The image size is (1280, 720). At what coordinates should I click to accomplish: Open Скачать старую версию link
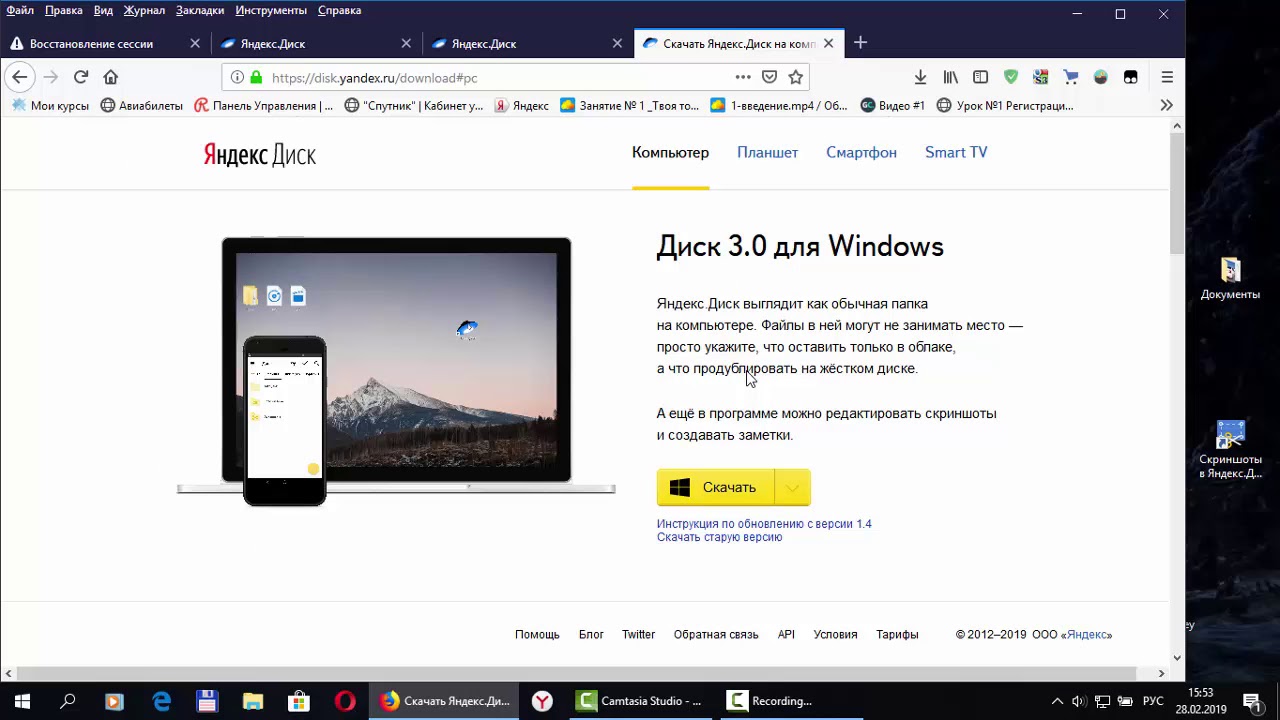coord(719,537)
